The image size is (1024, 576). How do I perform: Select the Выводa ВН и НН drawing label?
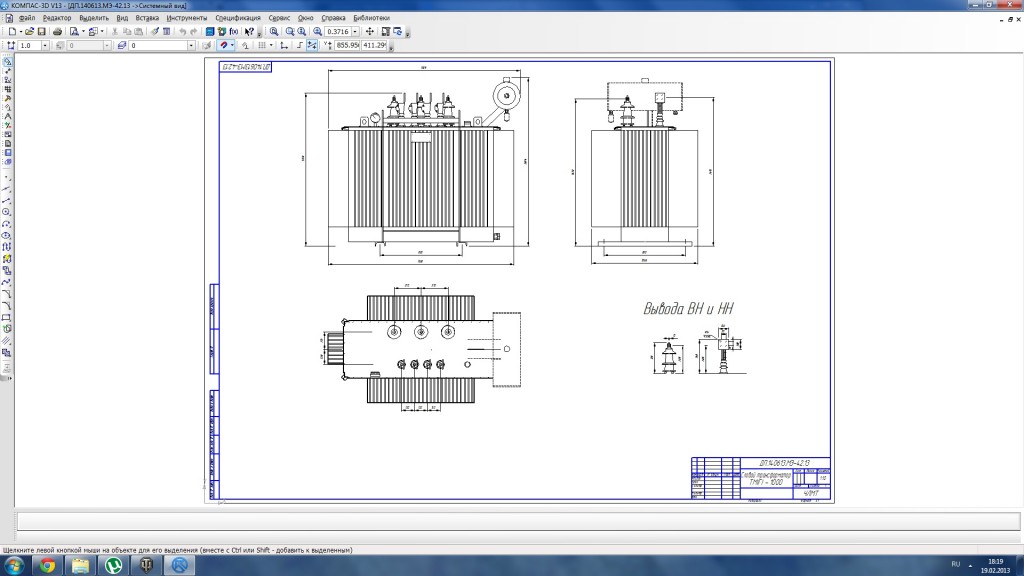(688, 308)
